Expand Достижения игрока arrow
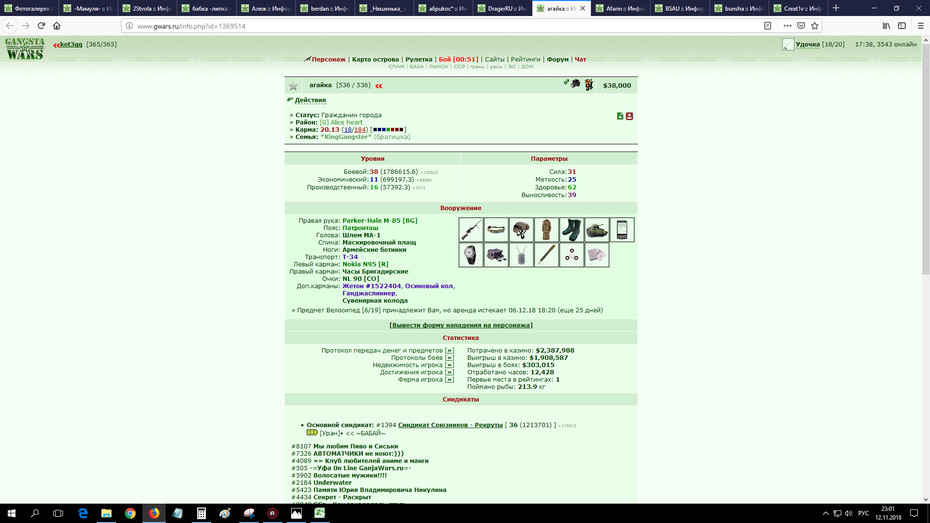 [449, 372]
